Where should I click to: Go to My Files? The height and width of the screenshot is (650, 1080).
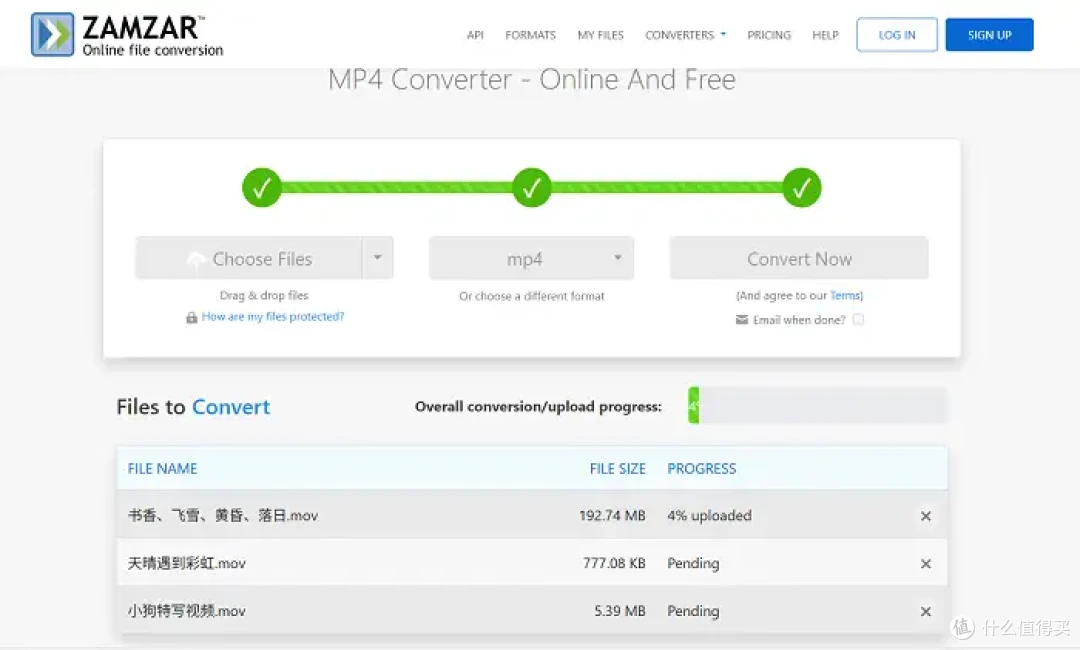tap(601, 34)
